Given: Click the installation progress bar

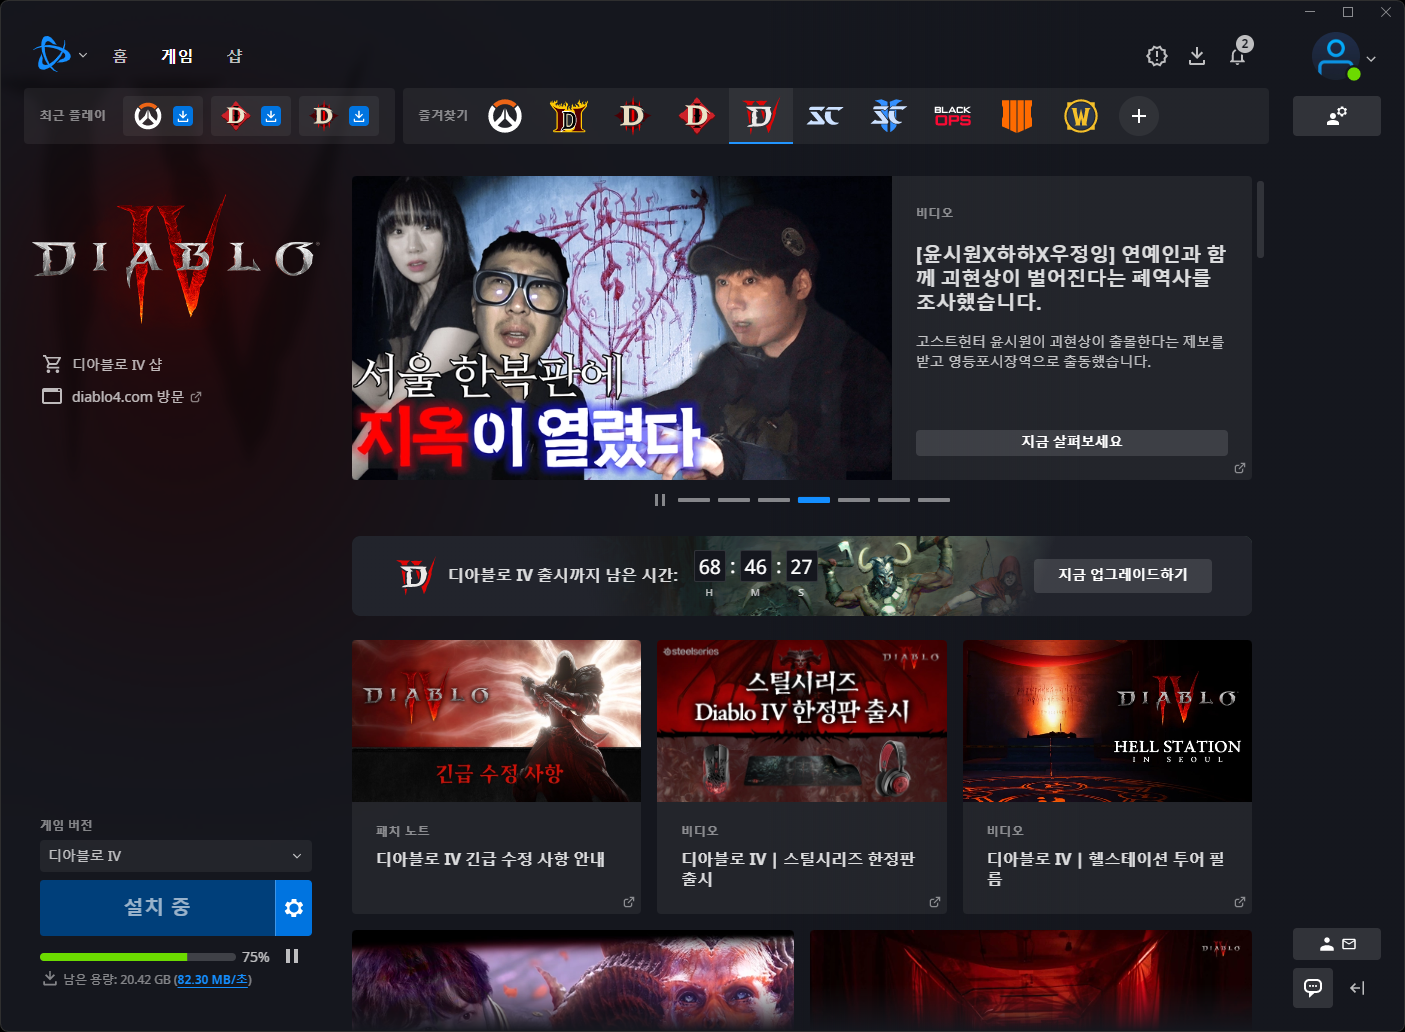Looking at the screenshot, I should (138, 957).
